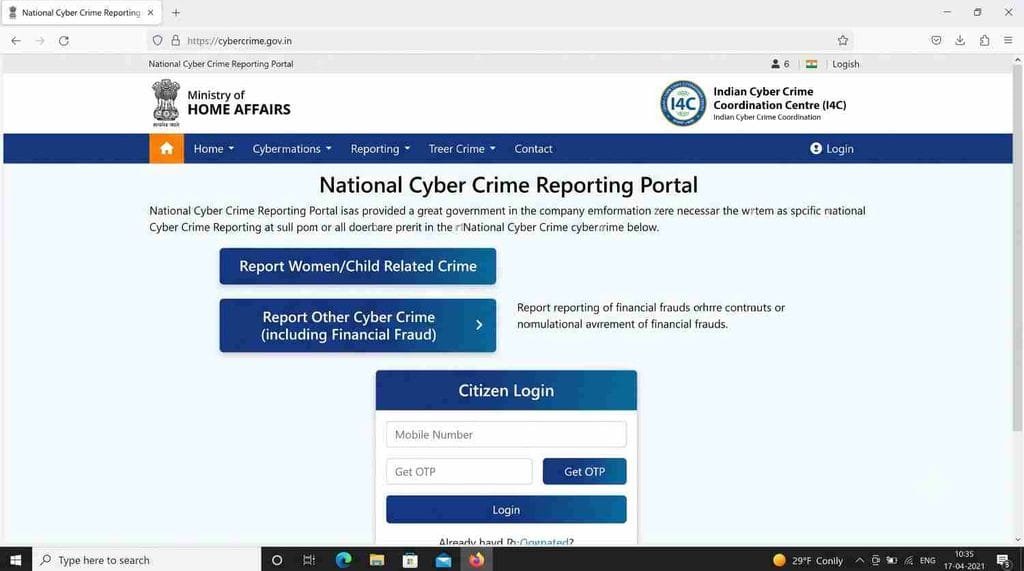Click Login in the blue navigation bar
The width and height of the screenshot is (1024, 571).
pyautogui.click(x=831, y=149)
